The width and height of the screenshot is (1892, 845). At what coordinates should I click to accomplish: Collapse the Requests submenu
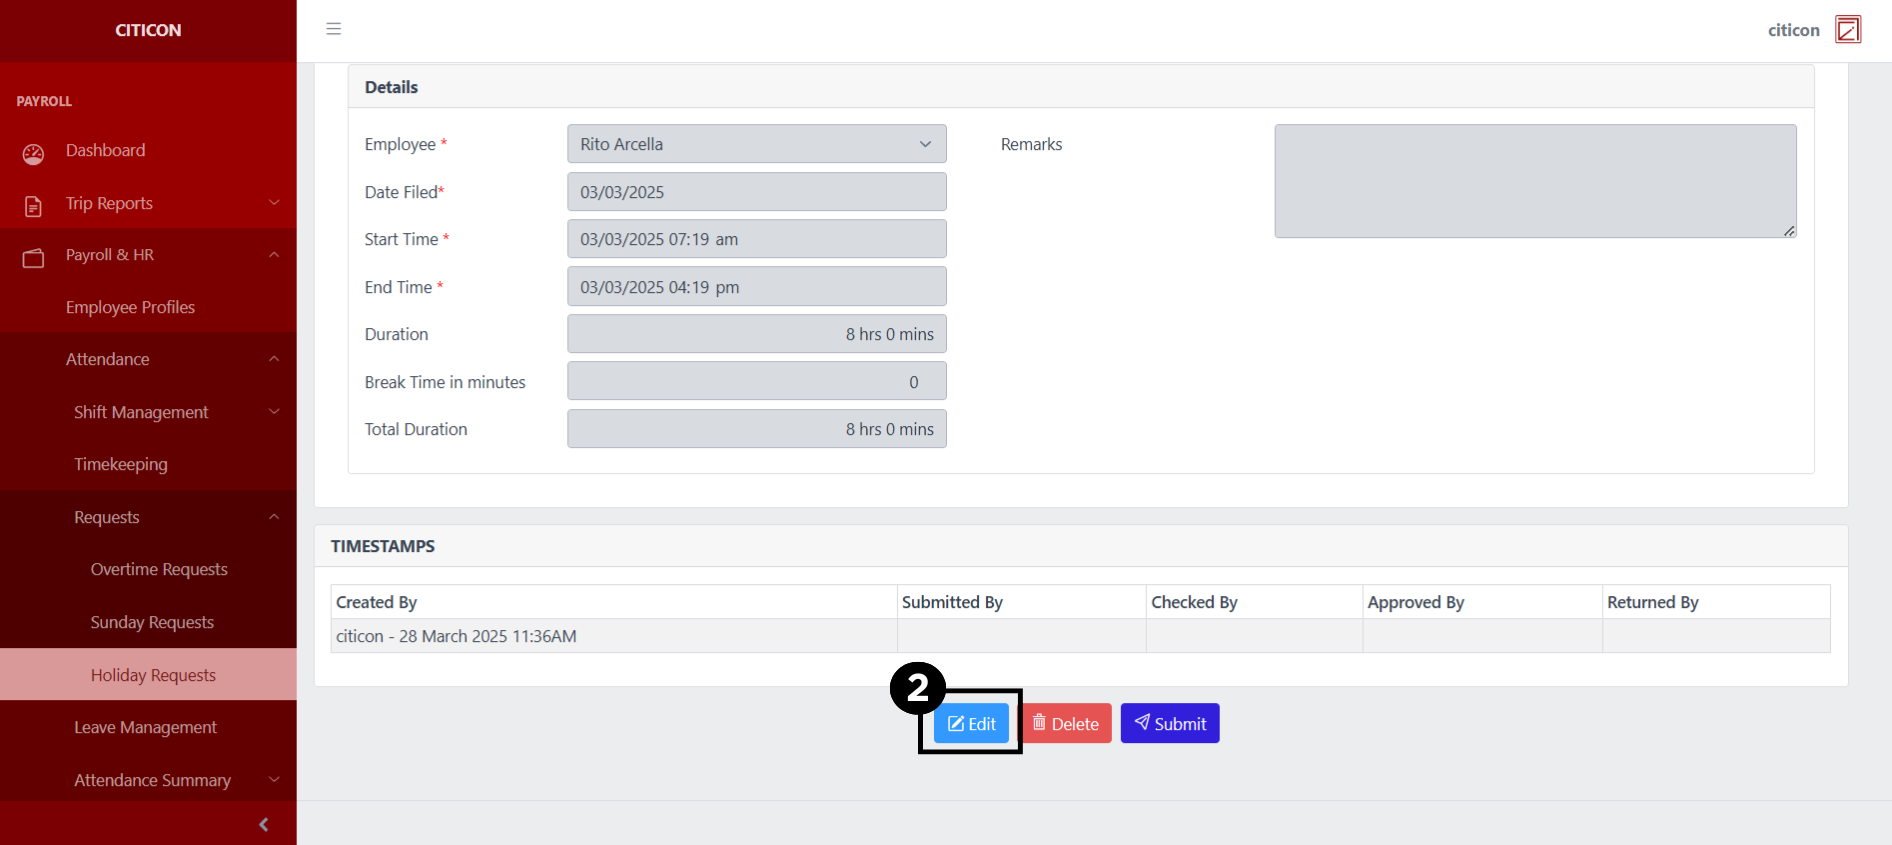pos(274,517)
